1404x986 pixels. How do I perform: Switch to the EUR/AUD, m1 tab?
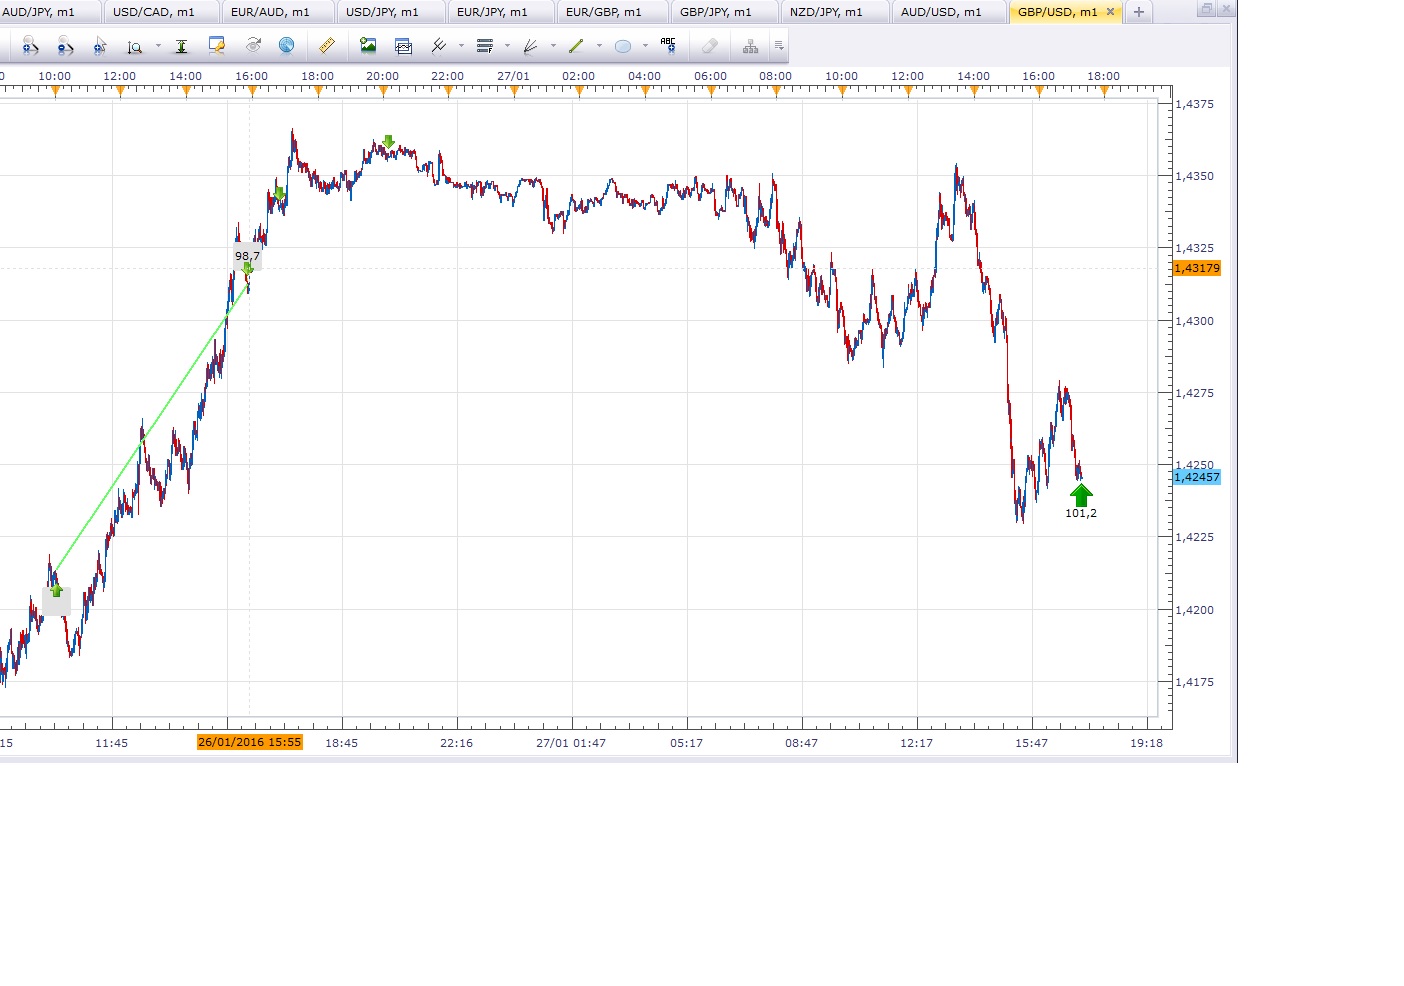coord(270,12)
